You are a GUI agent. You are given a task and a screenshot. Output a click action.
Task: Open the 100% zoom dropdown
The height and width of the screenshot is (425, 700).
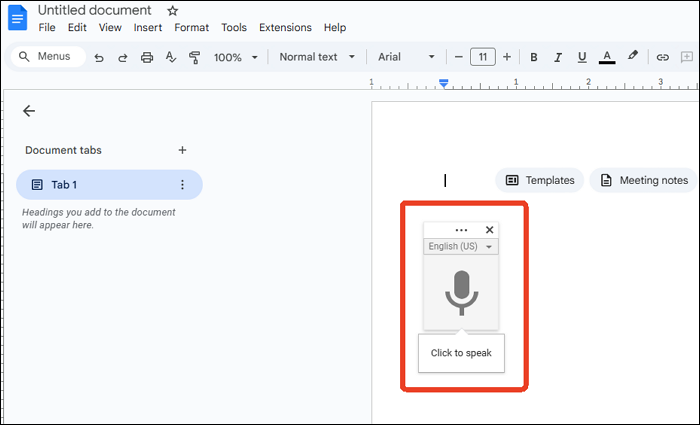point(236,57)
